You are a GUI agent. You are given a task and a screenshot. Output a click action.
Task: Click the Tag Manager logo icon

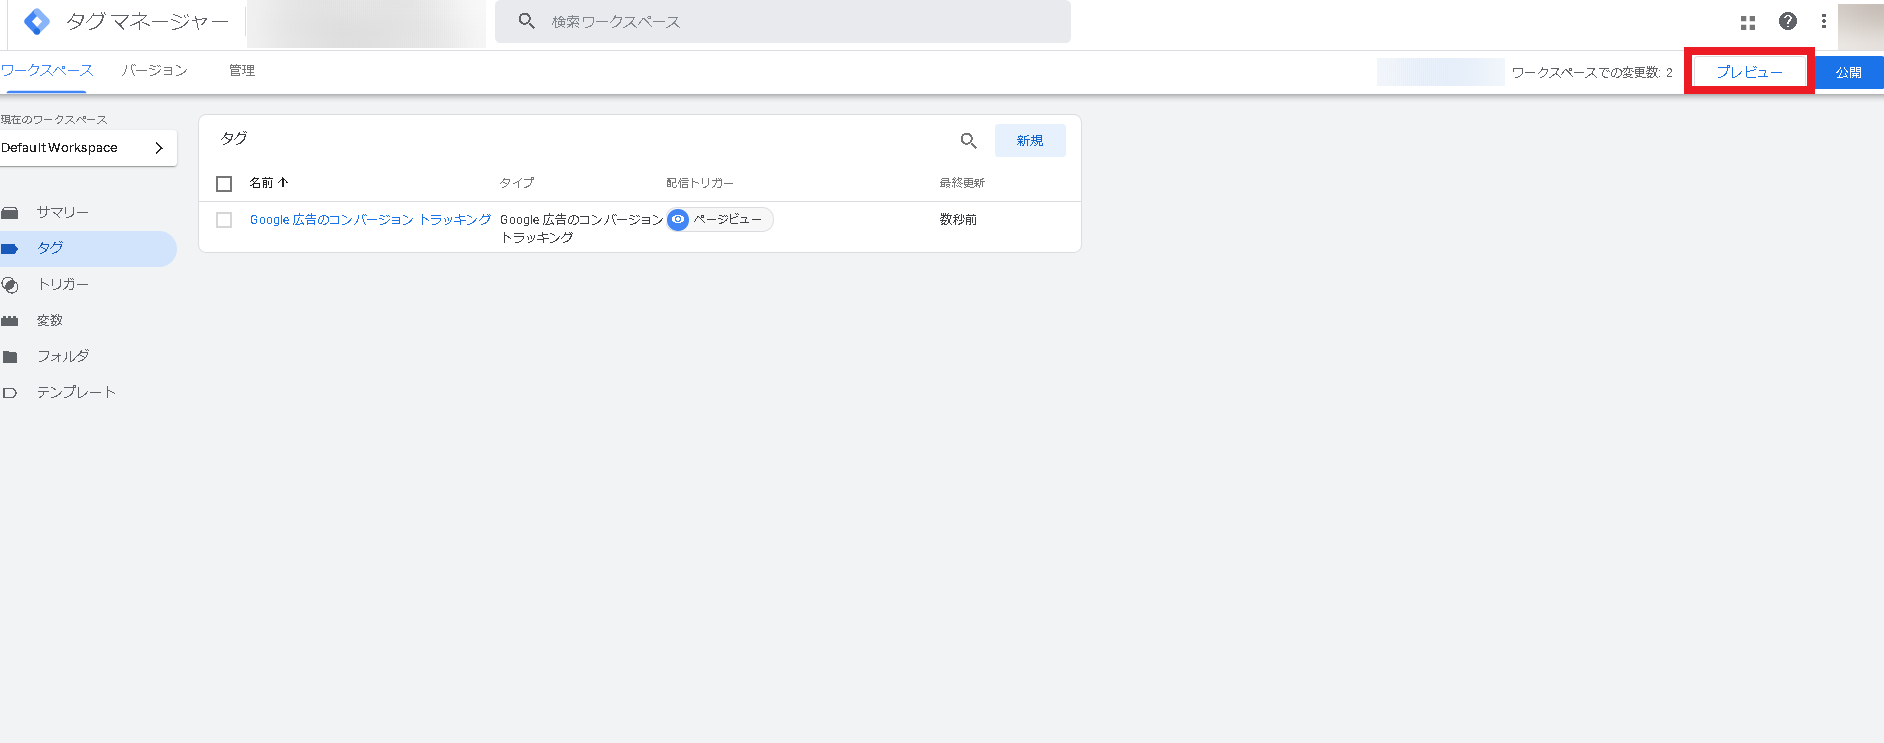click(37, 21)
